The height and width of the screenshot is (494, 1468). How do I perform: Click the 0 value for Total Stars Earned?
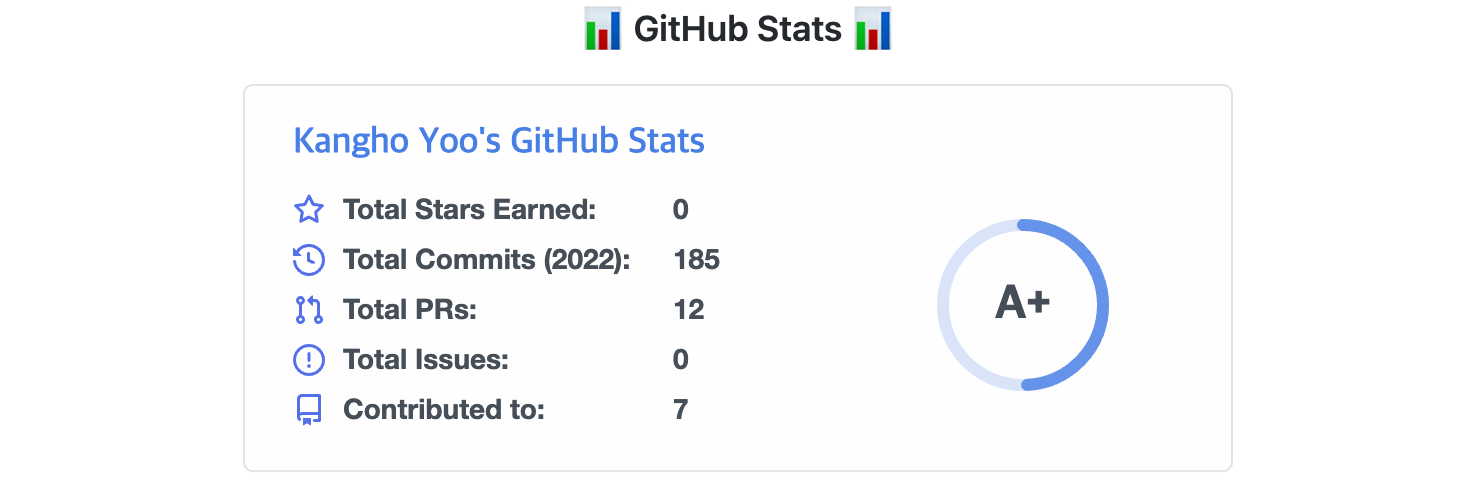[x=681, y=210]
